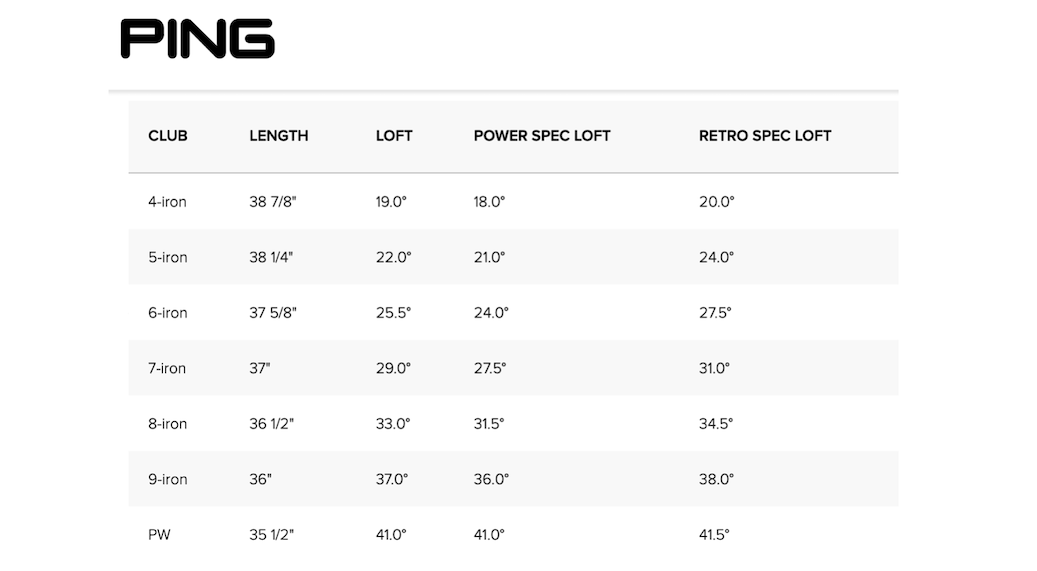Select the 41.5° retro spec loft cell

(716, 535)
